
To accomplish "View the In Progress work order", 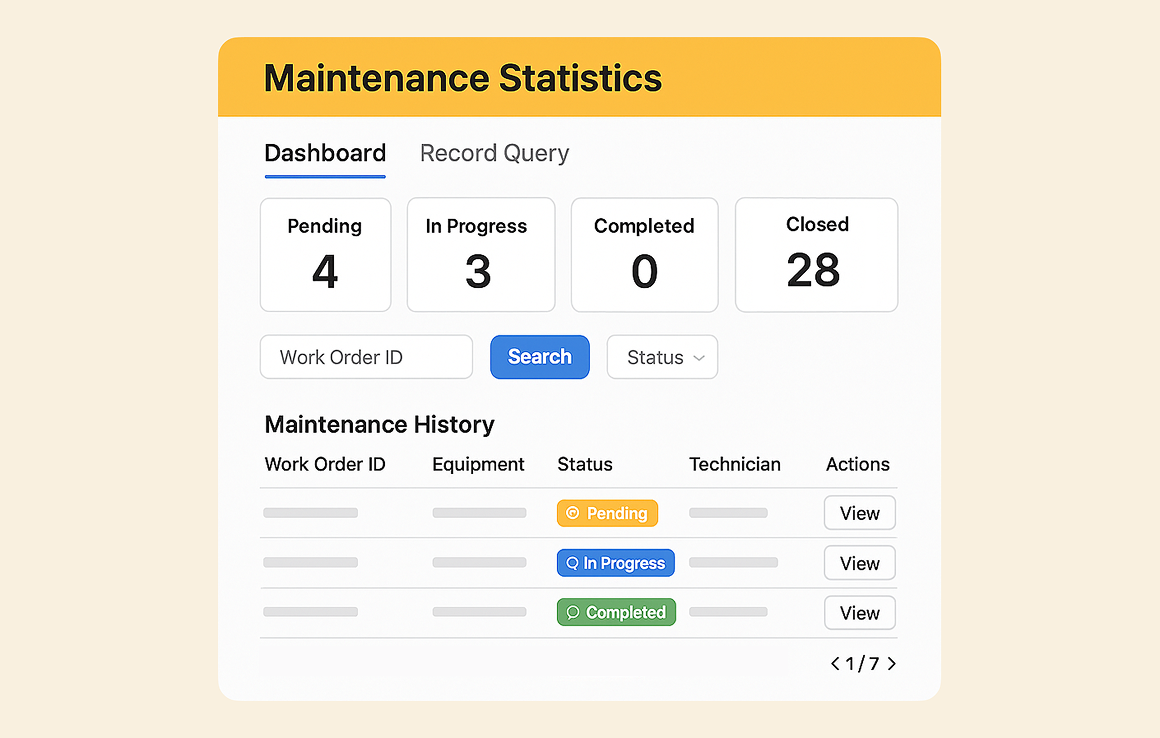I will 859,563.
